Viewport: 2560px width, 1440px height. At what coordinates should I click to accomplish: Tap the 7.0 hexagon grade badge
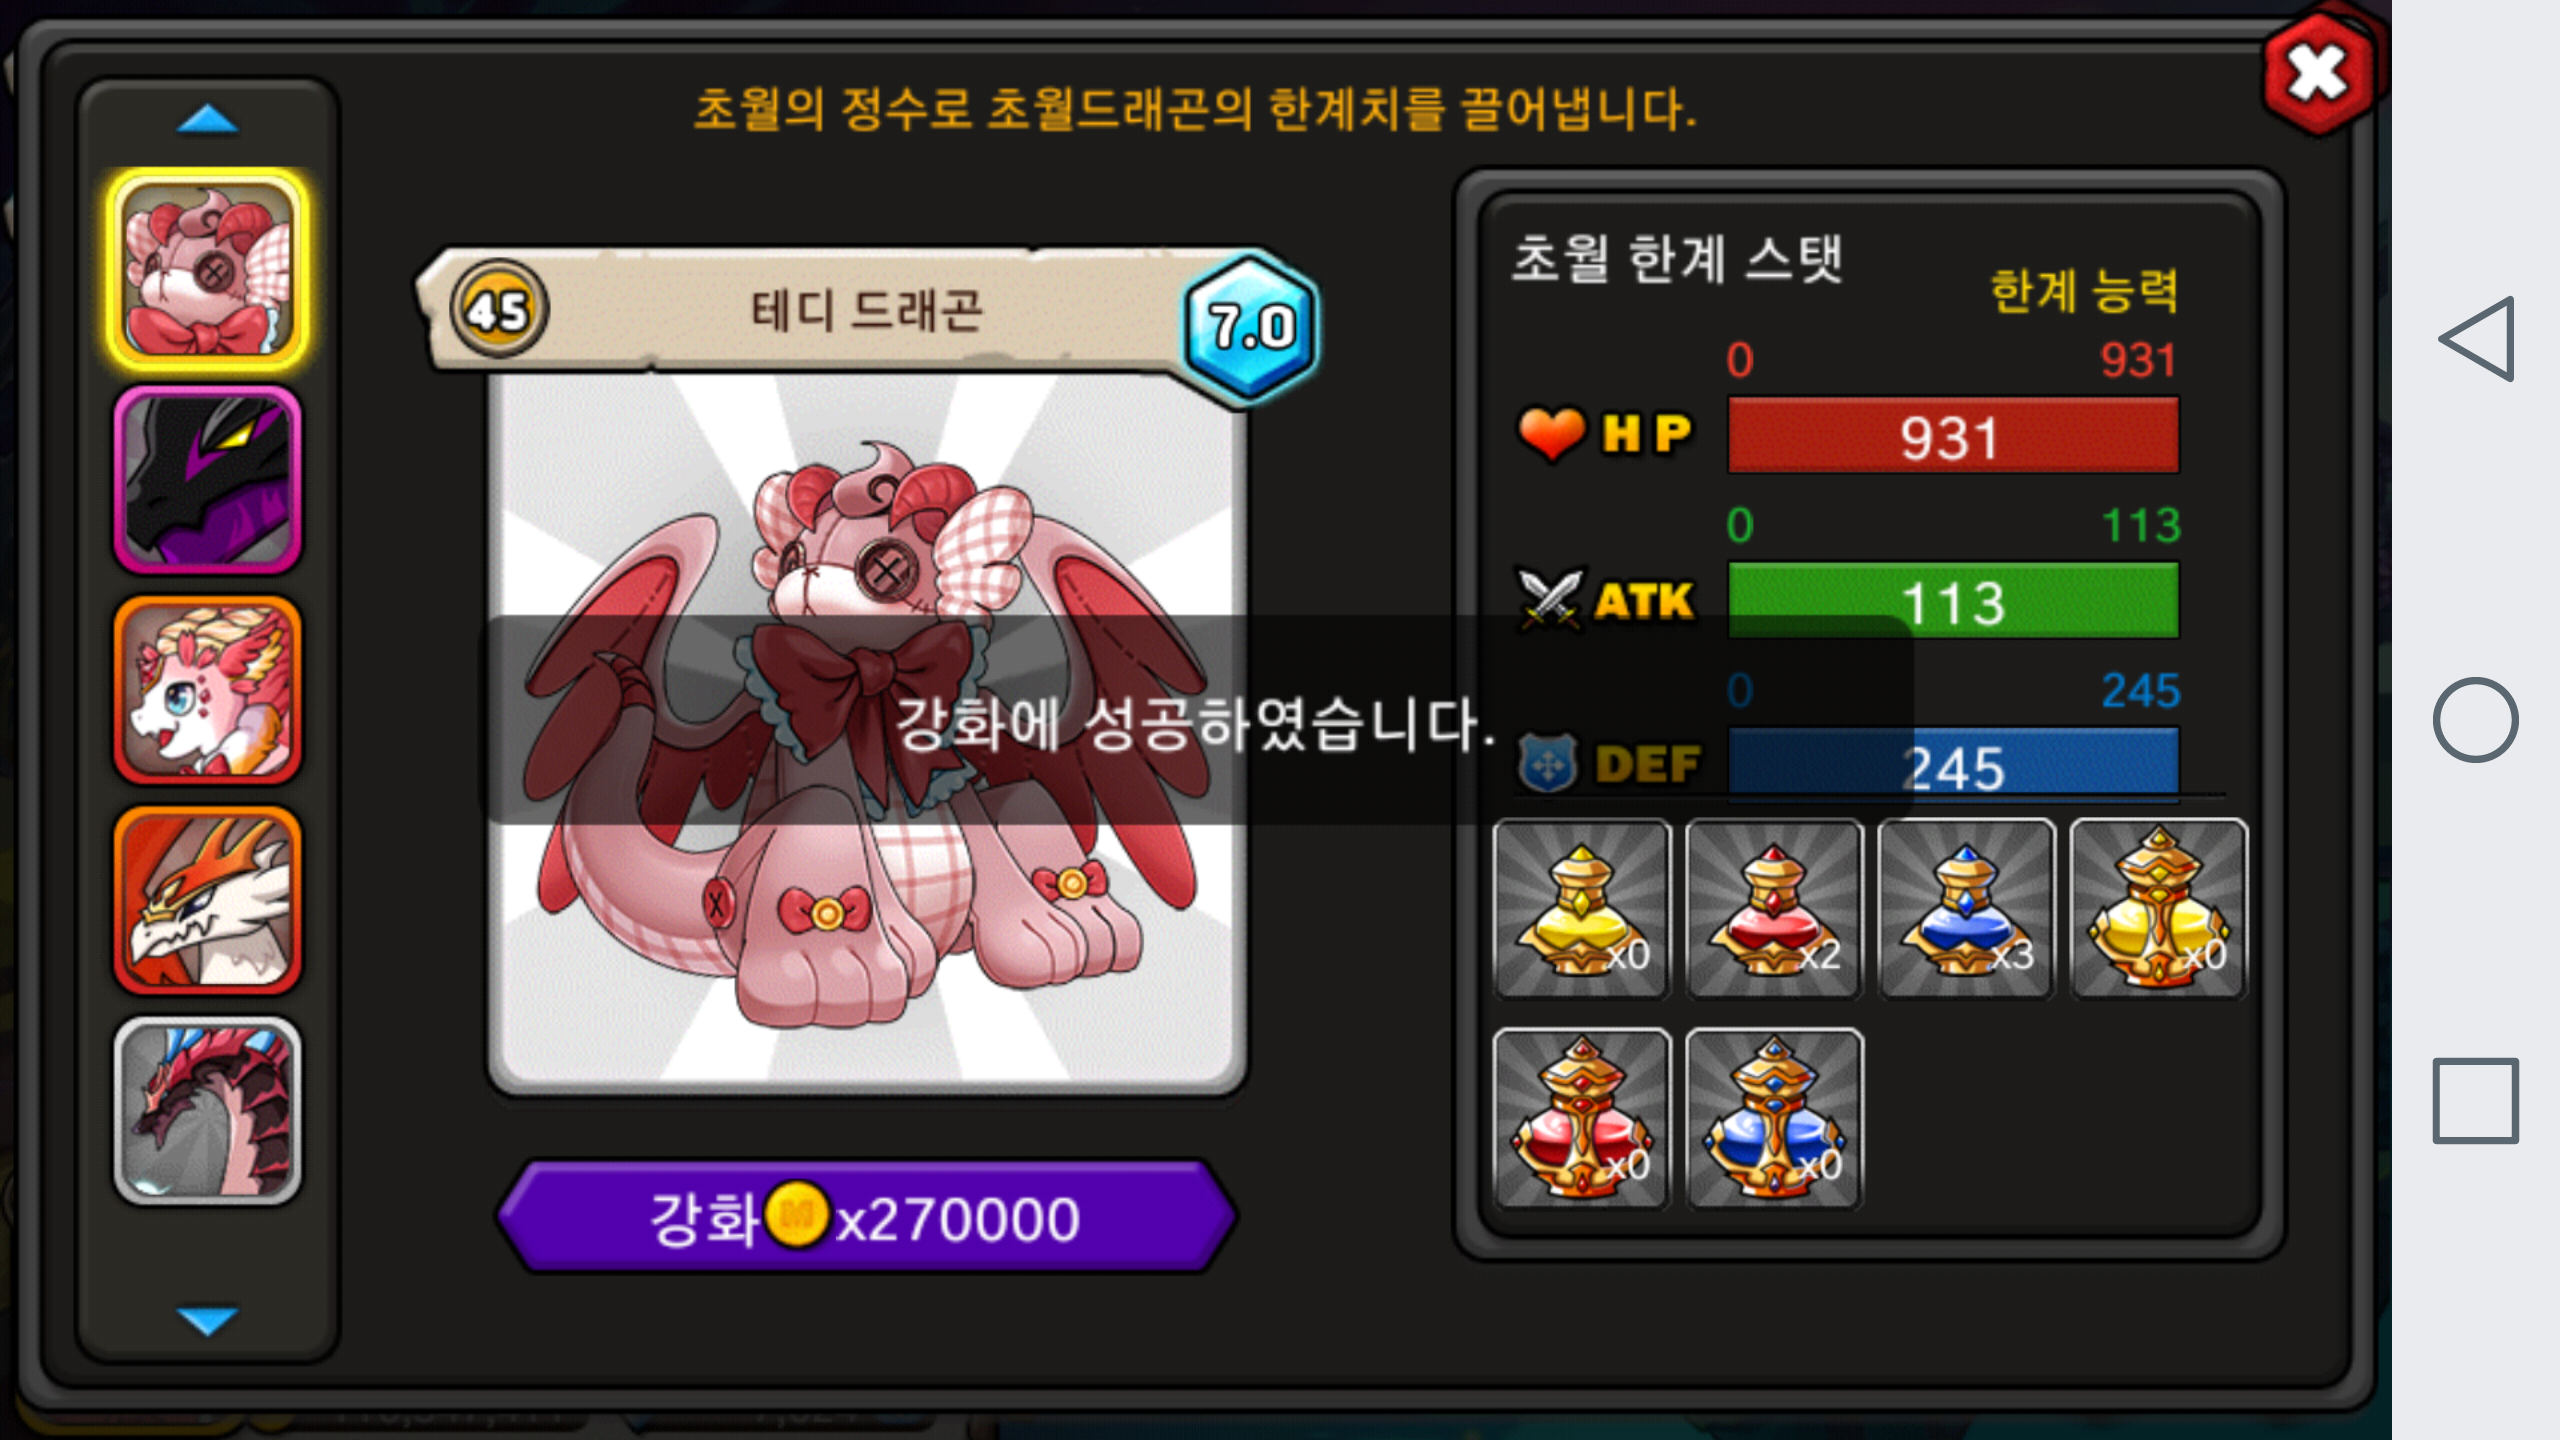pos(1251,327)
